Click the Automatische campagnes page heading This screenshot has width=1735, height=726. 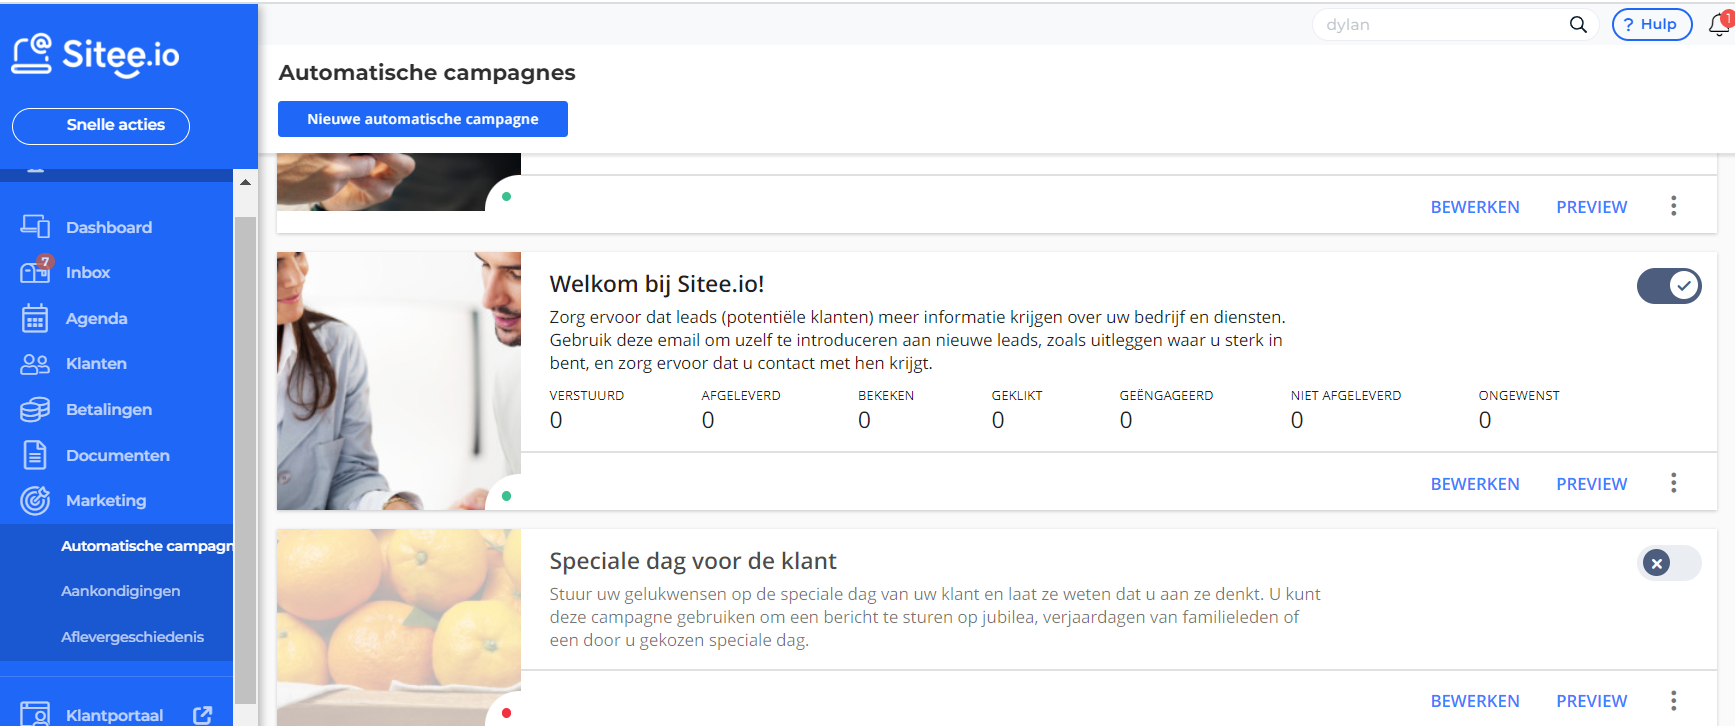point(427,73)
